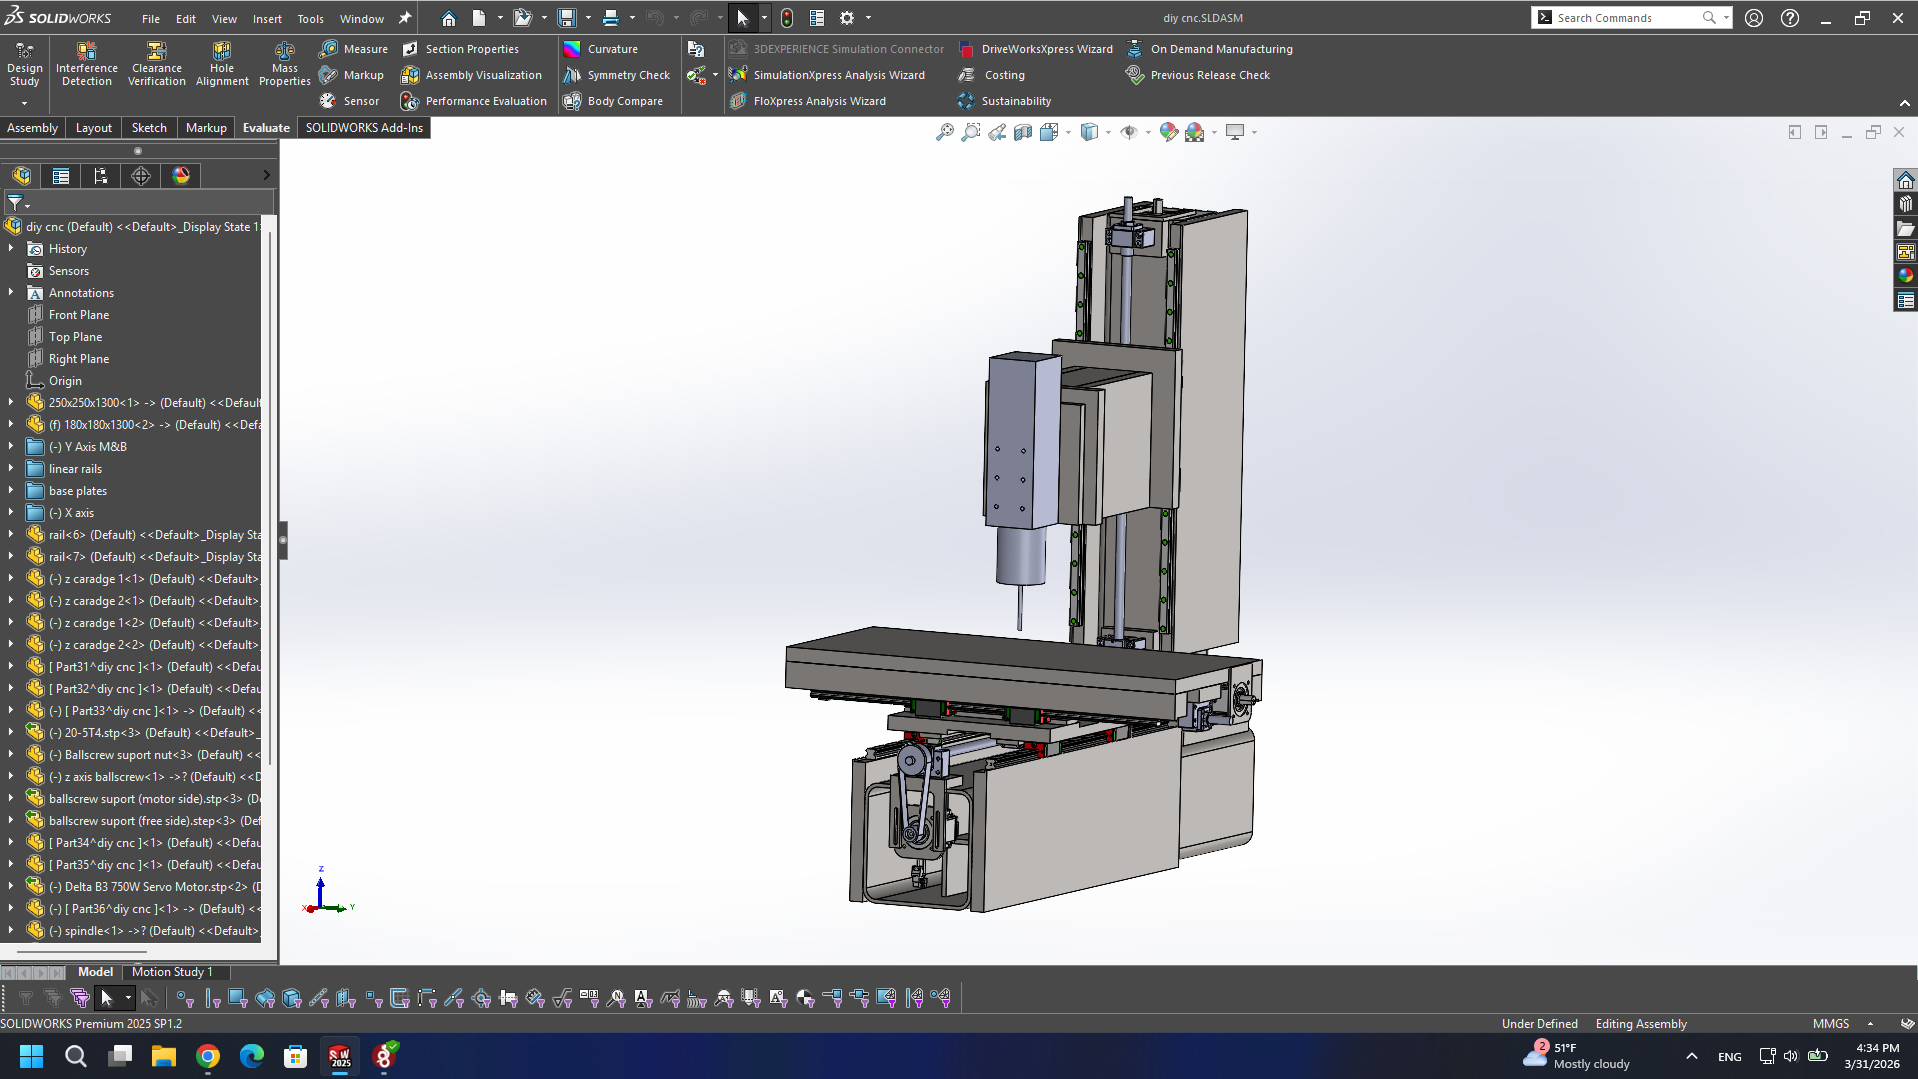Click the Clearance Verification icon

pyautogui.click(x=156, y=64)
